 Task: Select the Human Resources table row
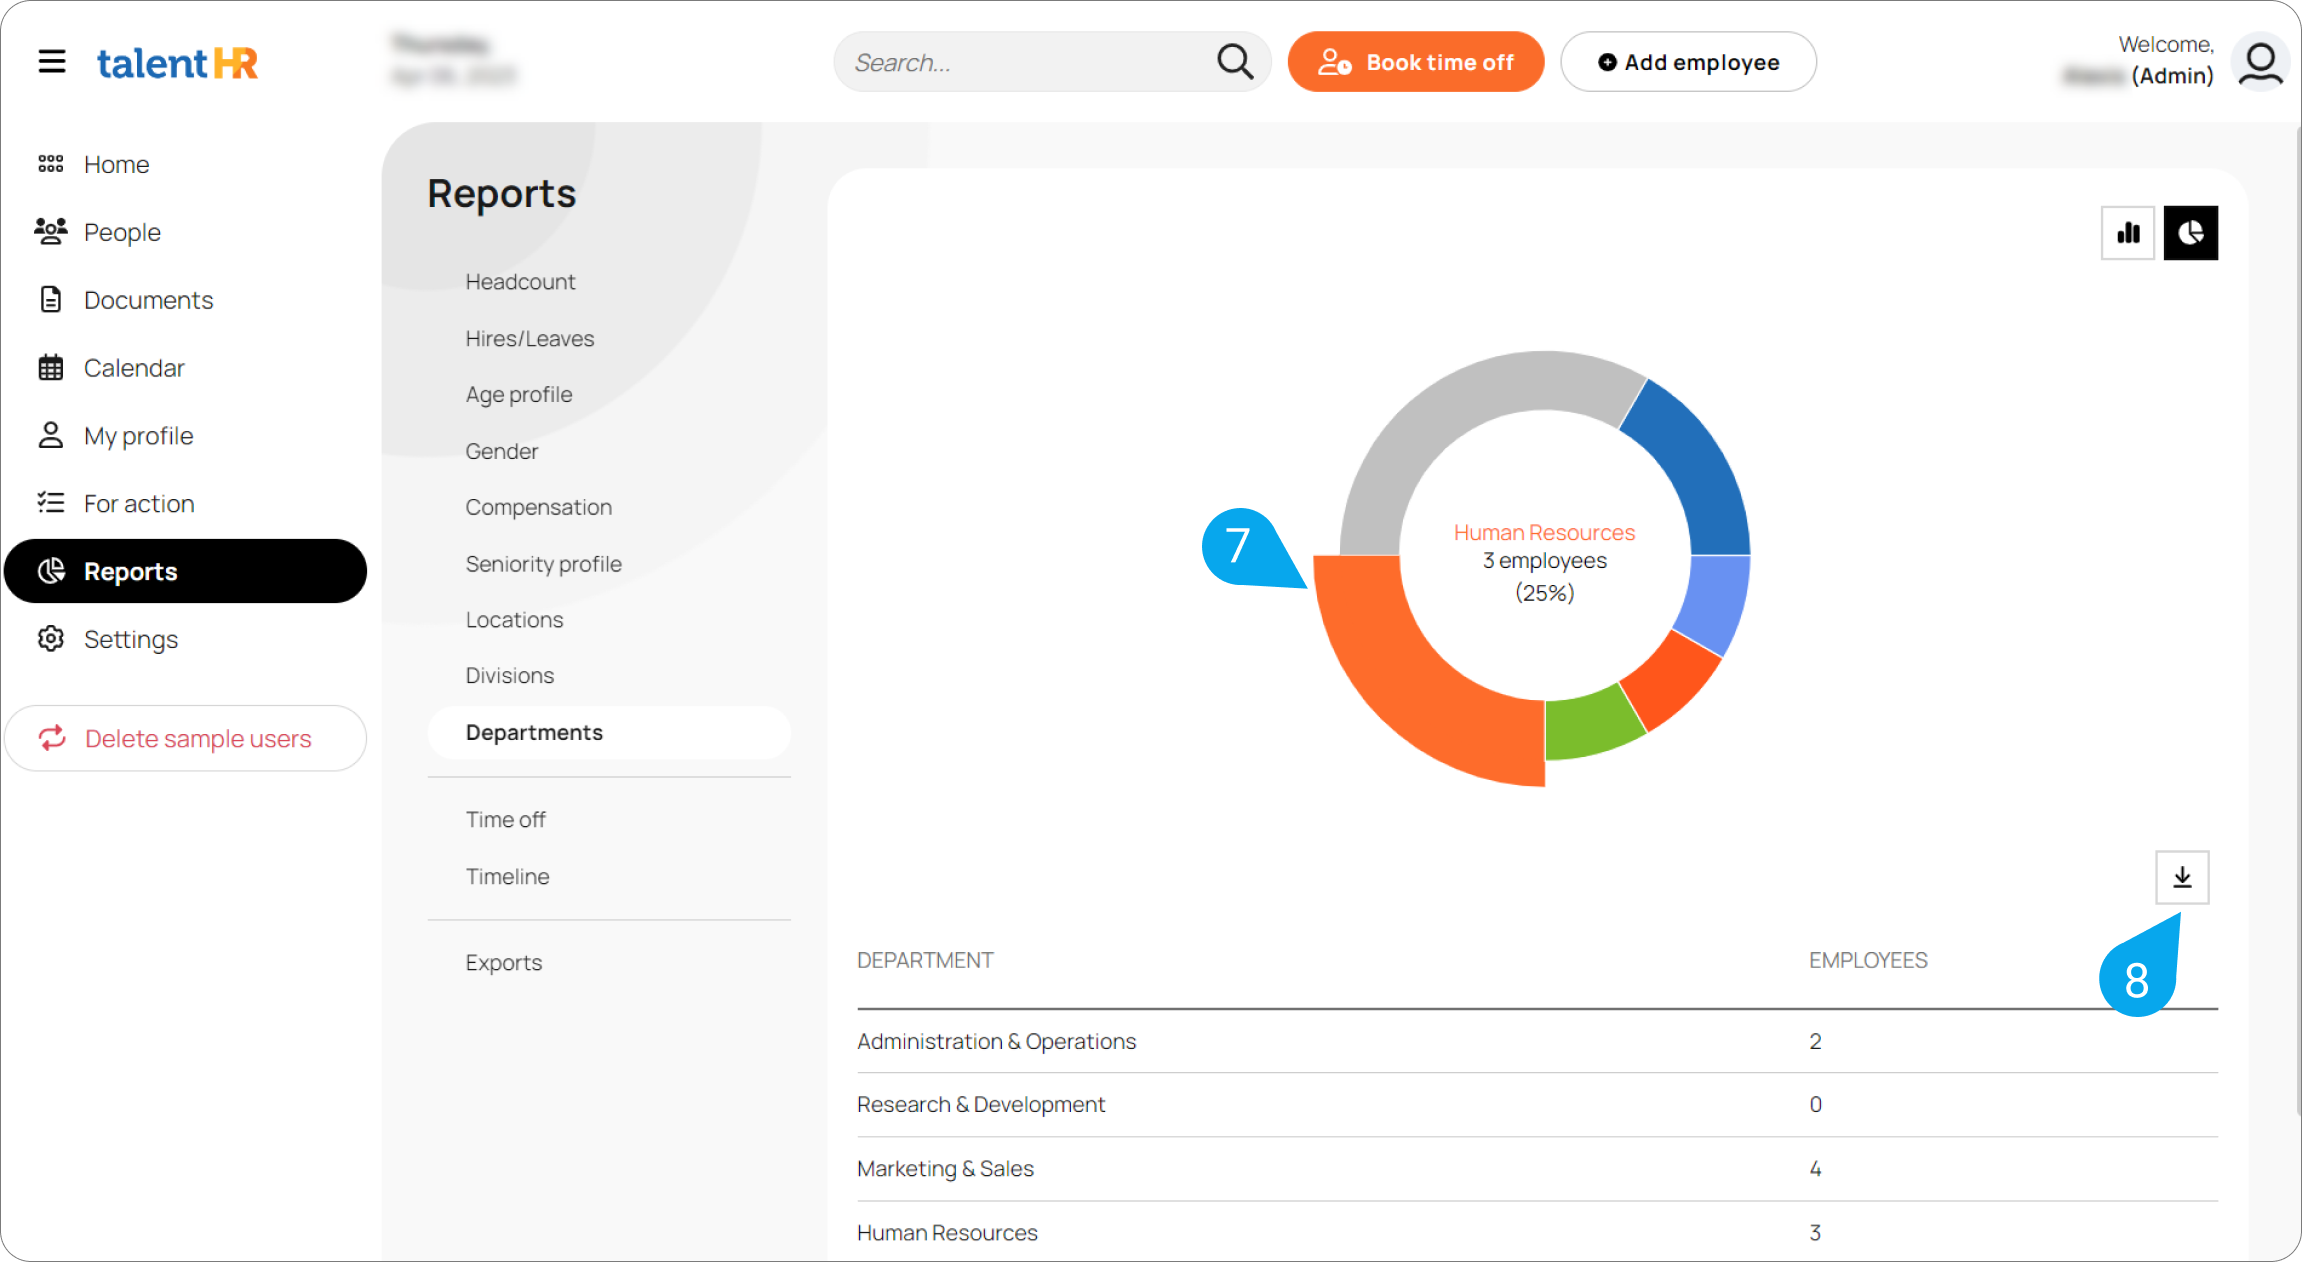tap(1537, 1233)
